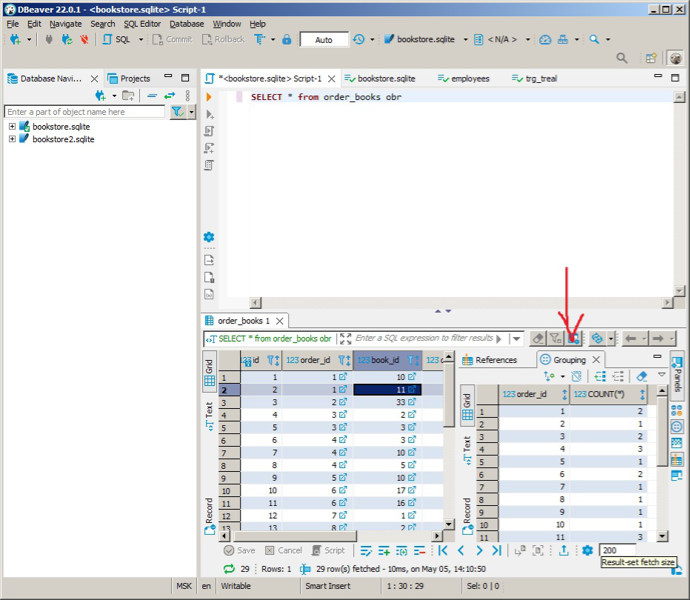Switch to the References panel tab
The width and height of the screenshot is (690, 600).
coord(489,360)
